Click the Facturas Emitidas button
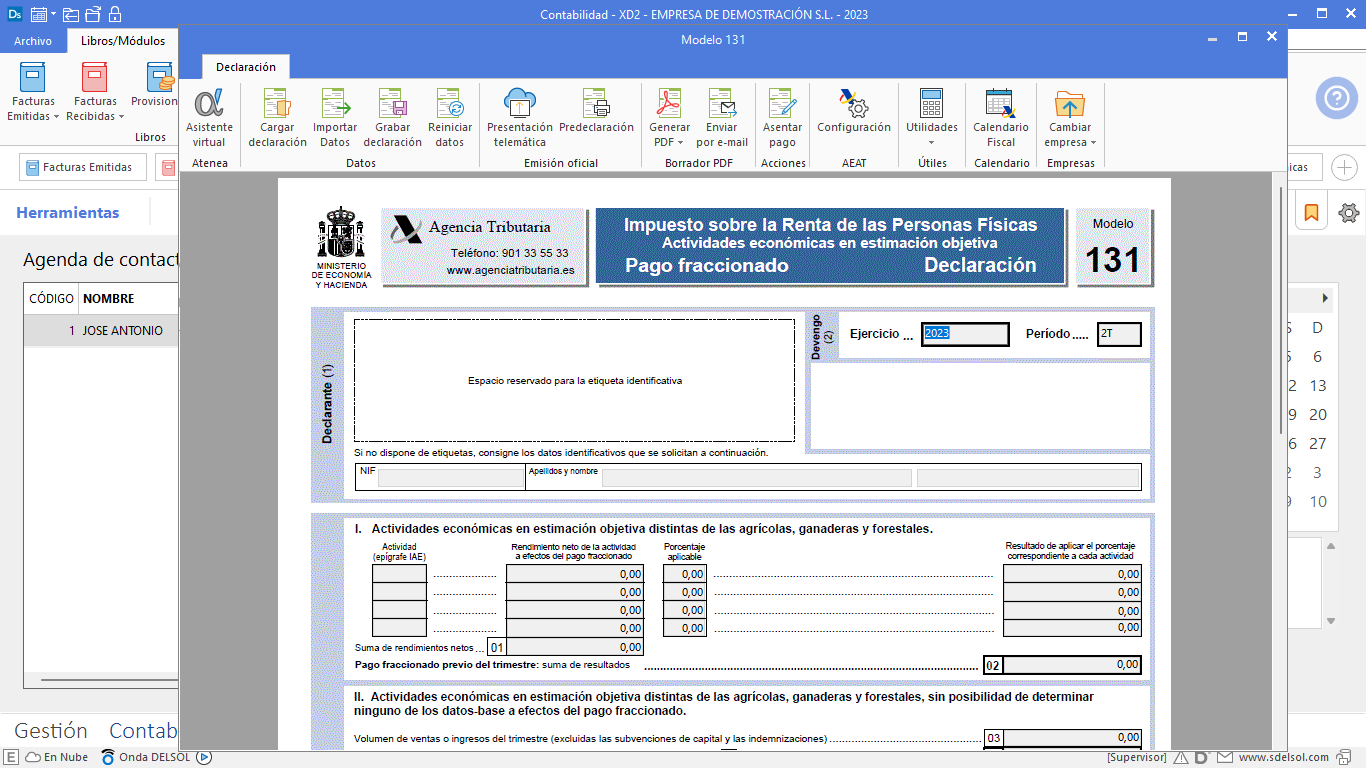1366x768 pixels. [82, 167]
